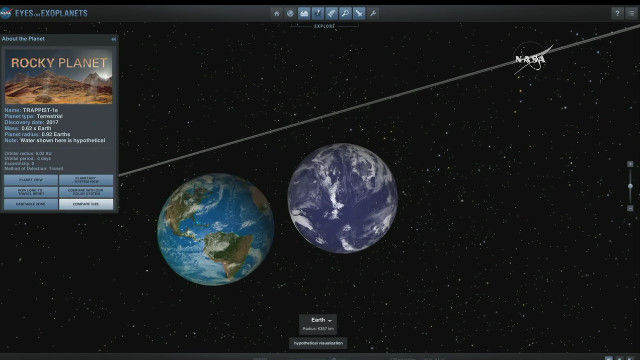640x360 pixels.
Task: Select the rocket travel toolbar icon
Action: click(331, 13)
